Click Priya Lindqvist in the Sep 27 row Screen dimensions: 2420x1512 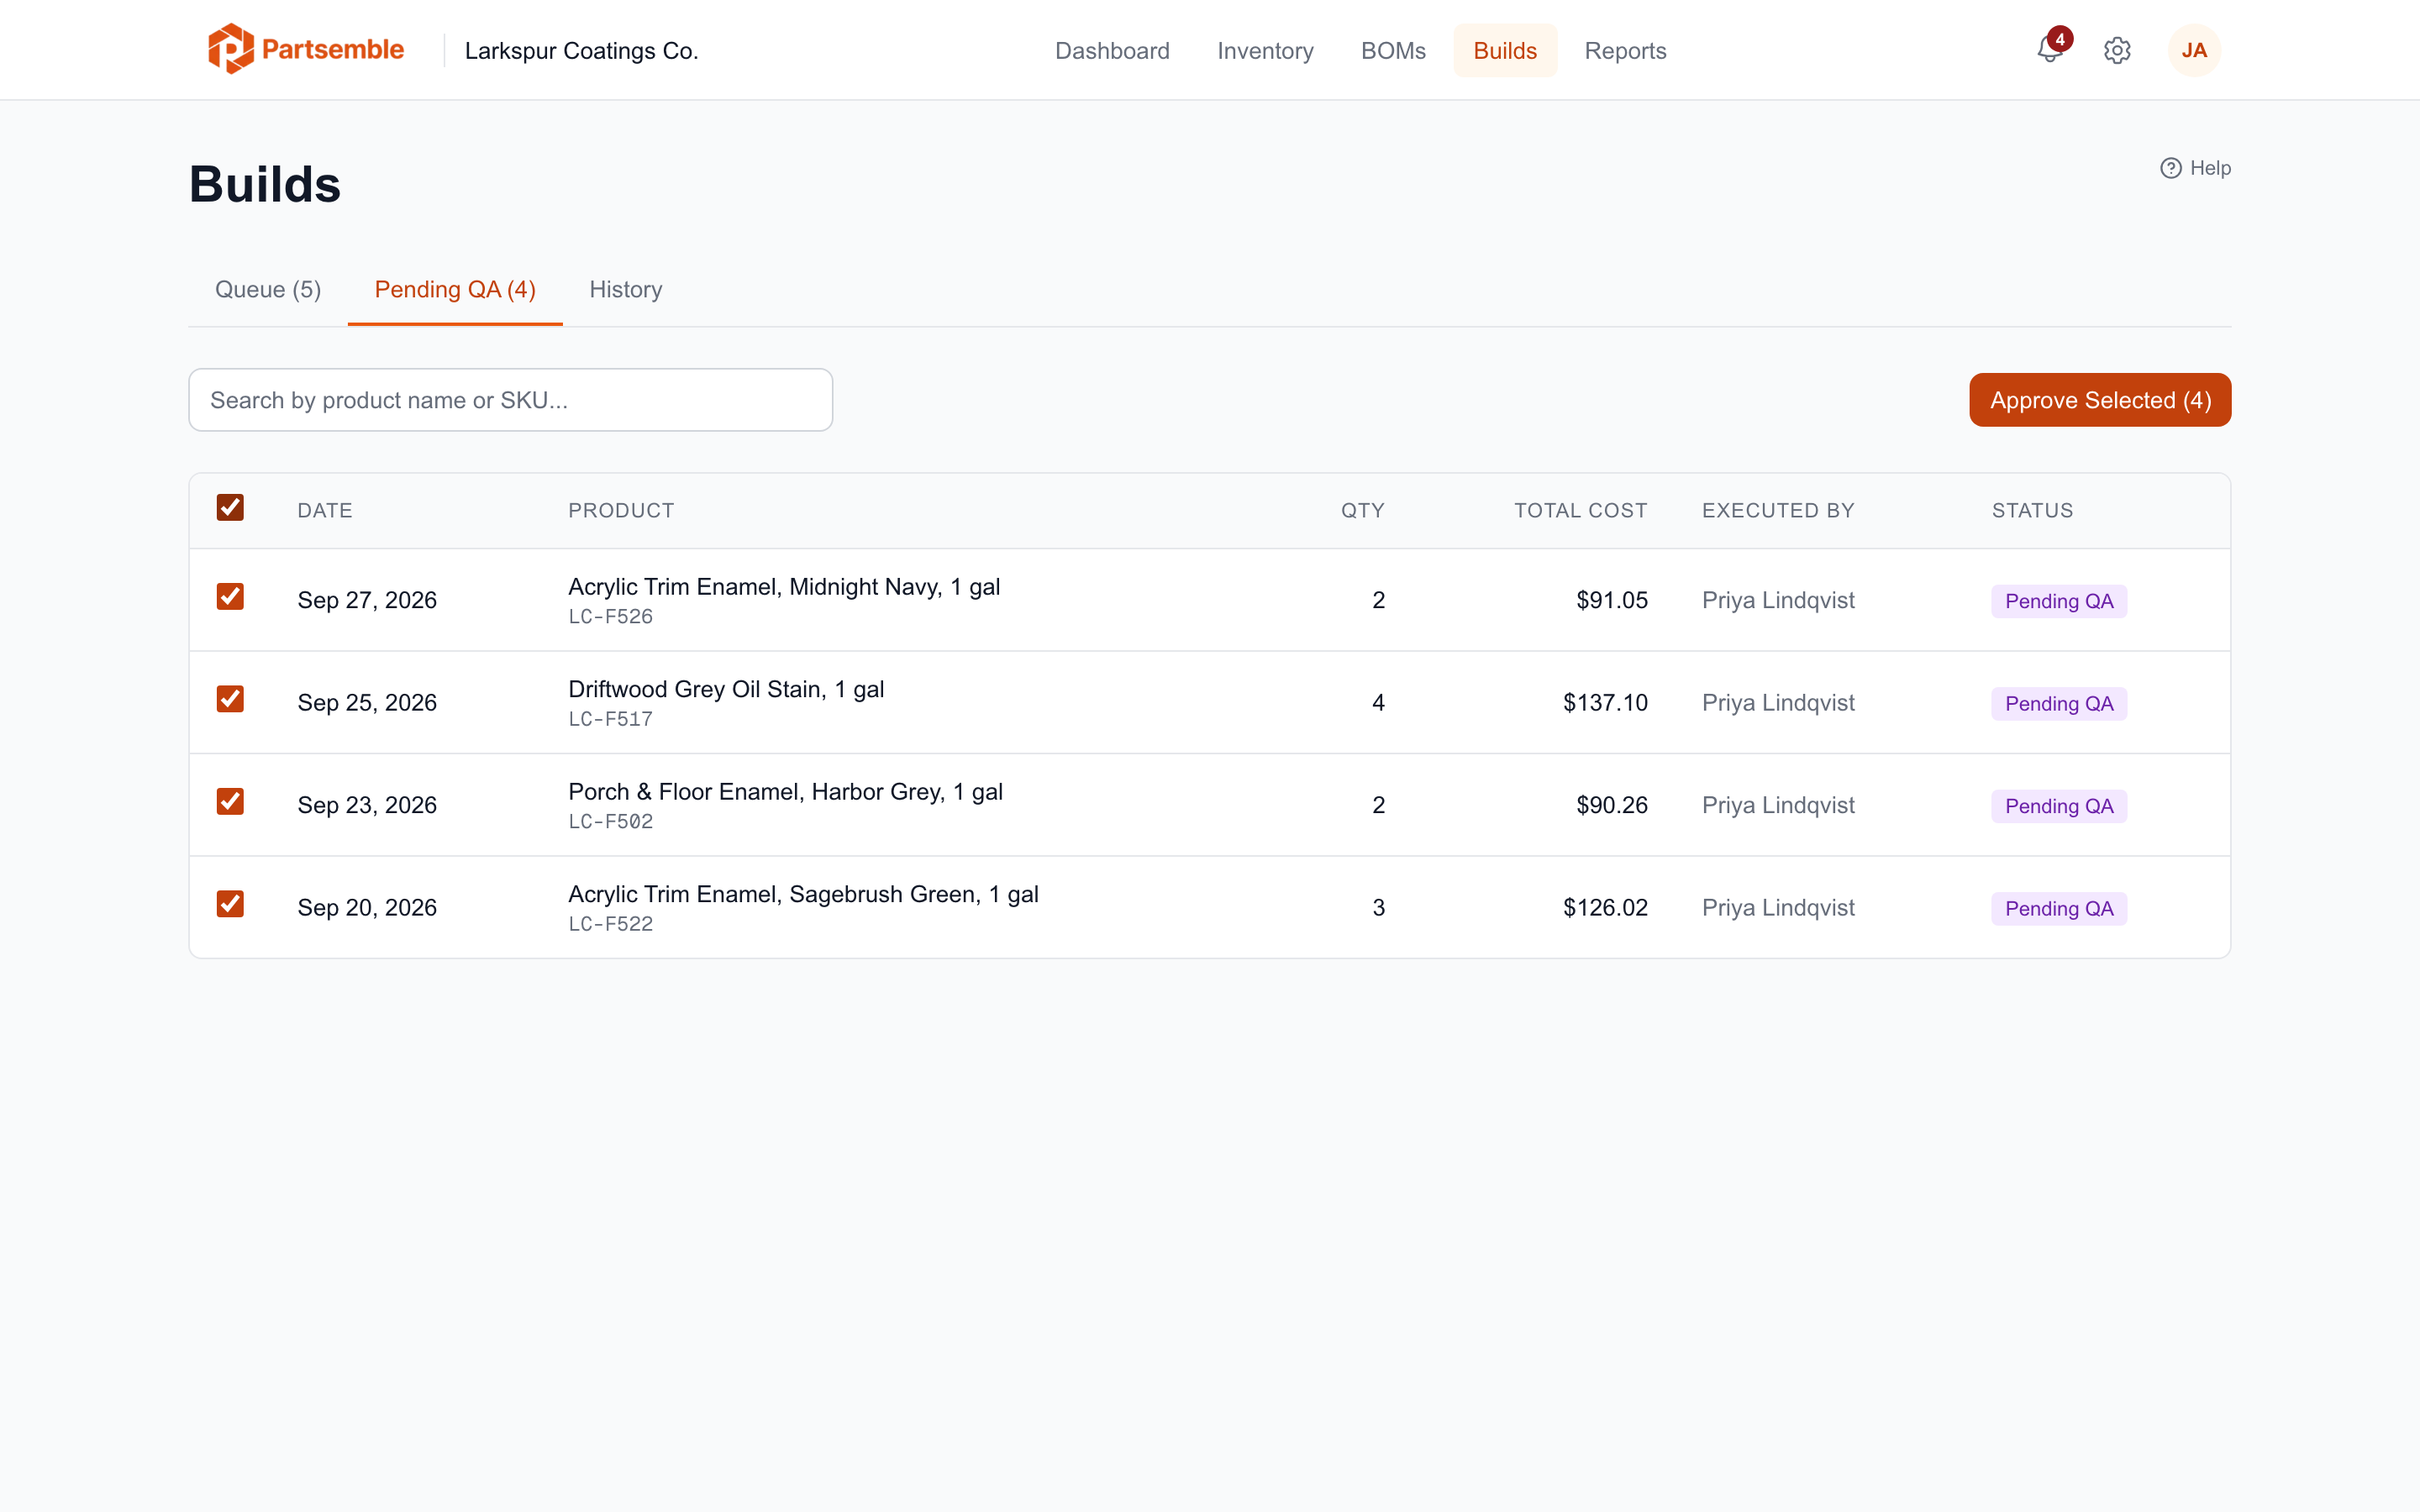coord(1778,600)
